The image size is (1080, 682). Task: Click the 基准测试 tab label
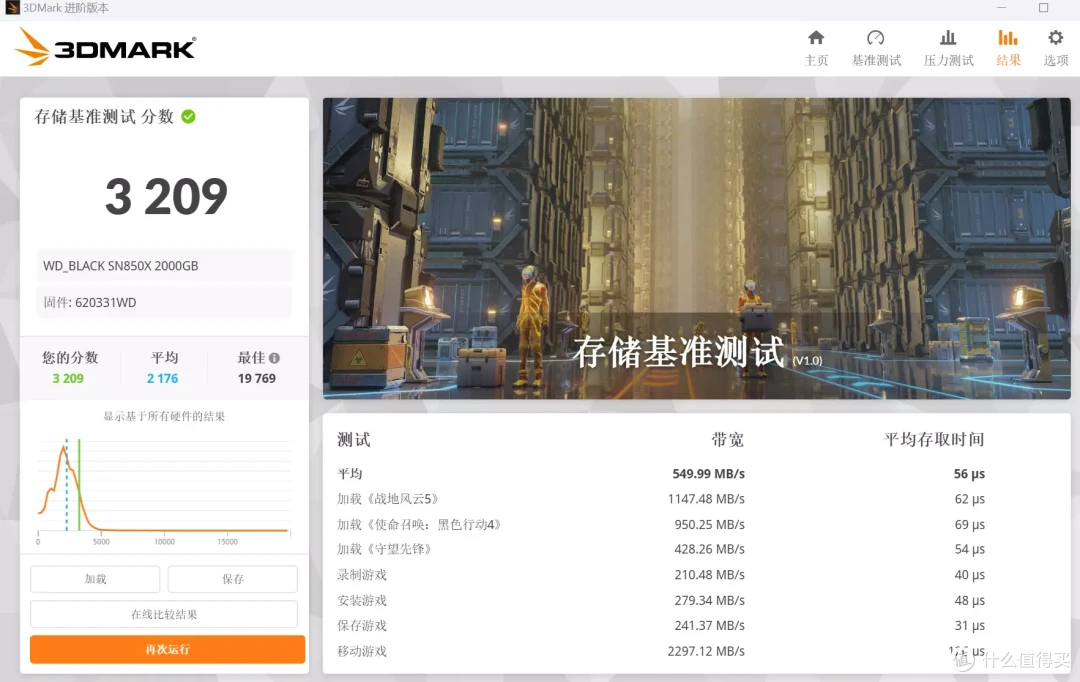pos(876,61)
